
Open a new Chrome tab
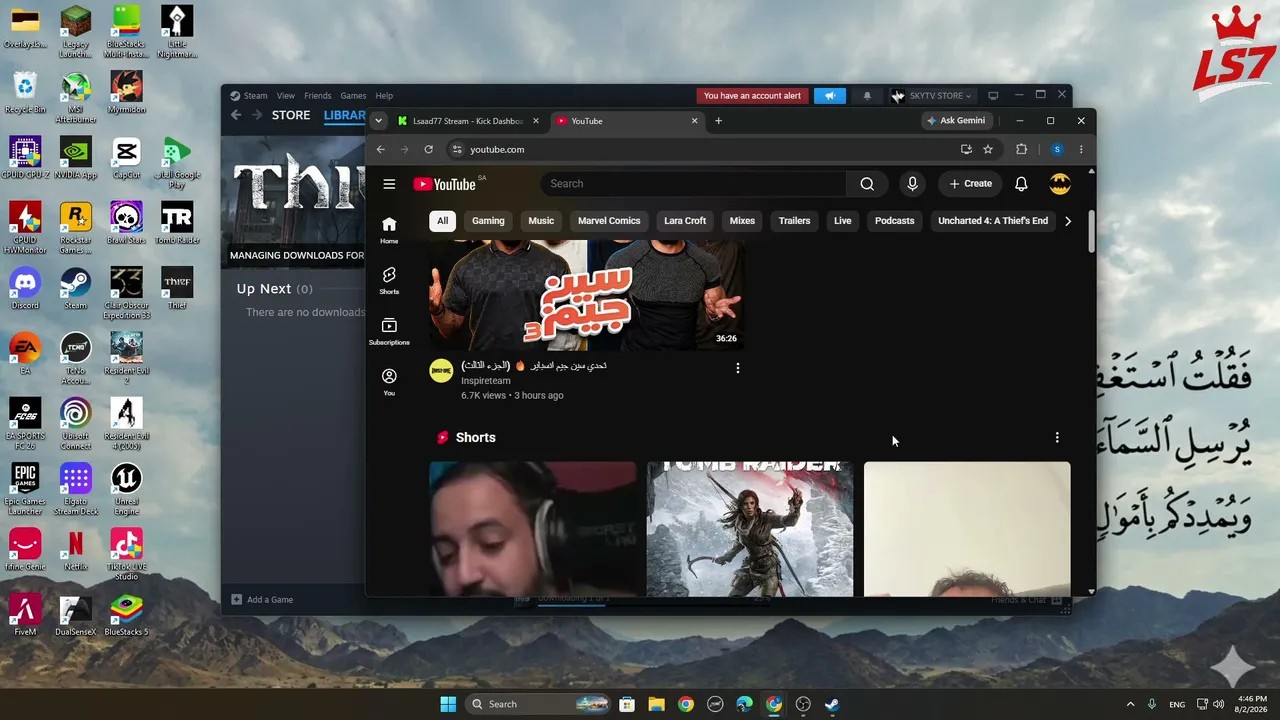click(x=718, y=121)
